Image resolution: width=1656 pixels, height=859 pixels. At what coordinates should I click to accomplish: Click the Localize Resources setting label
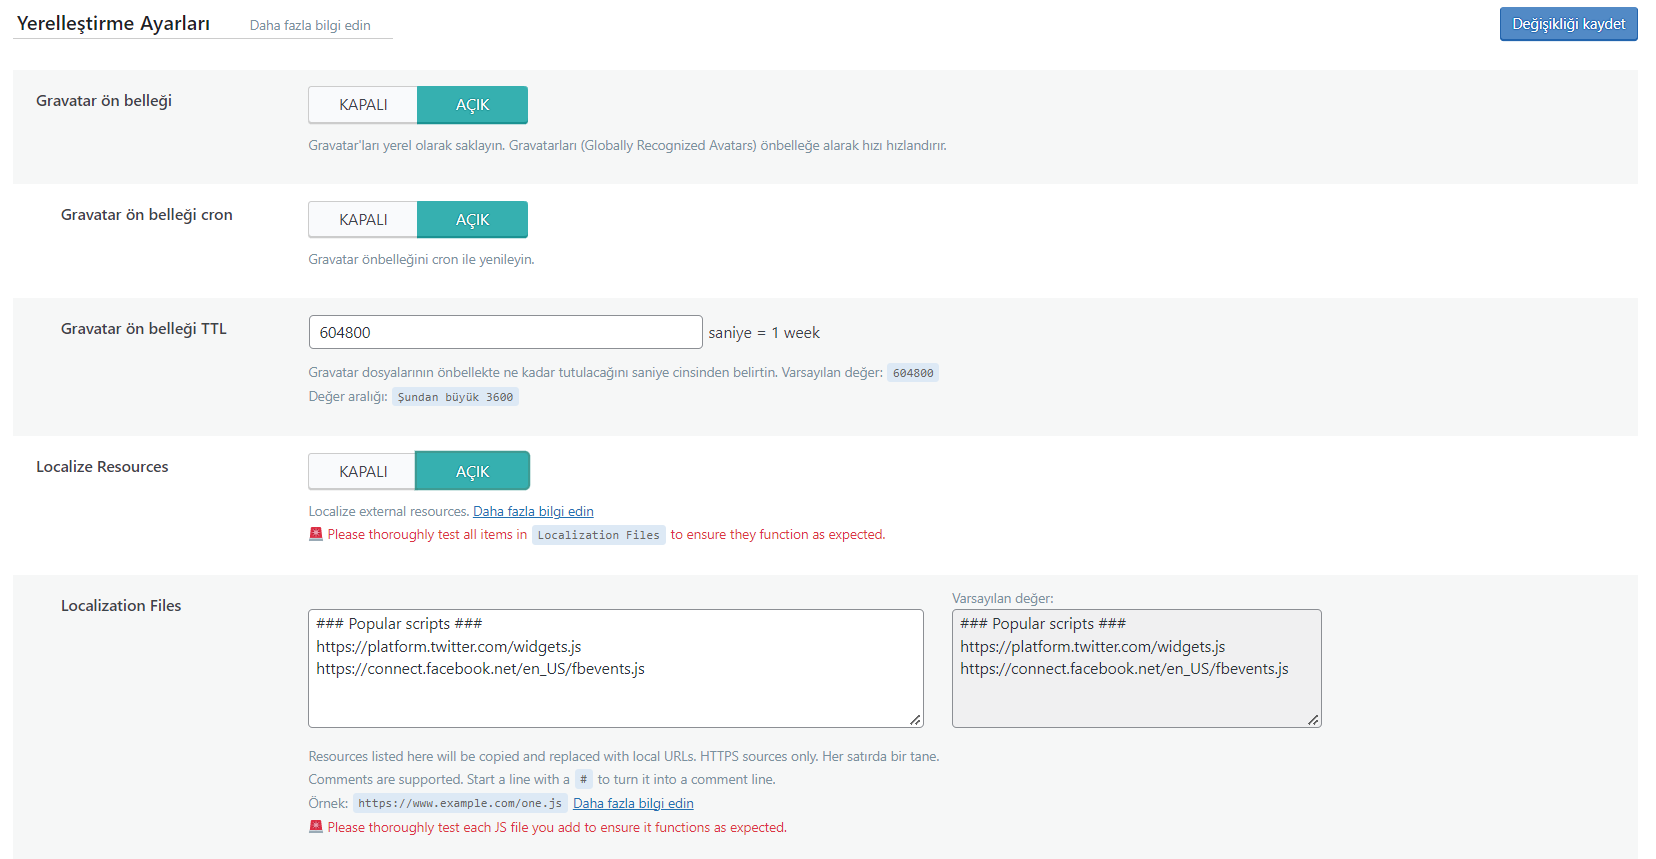point(102,467)
